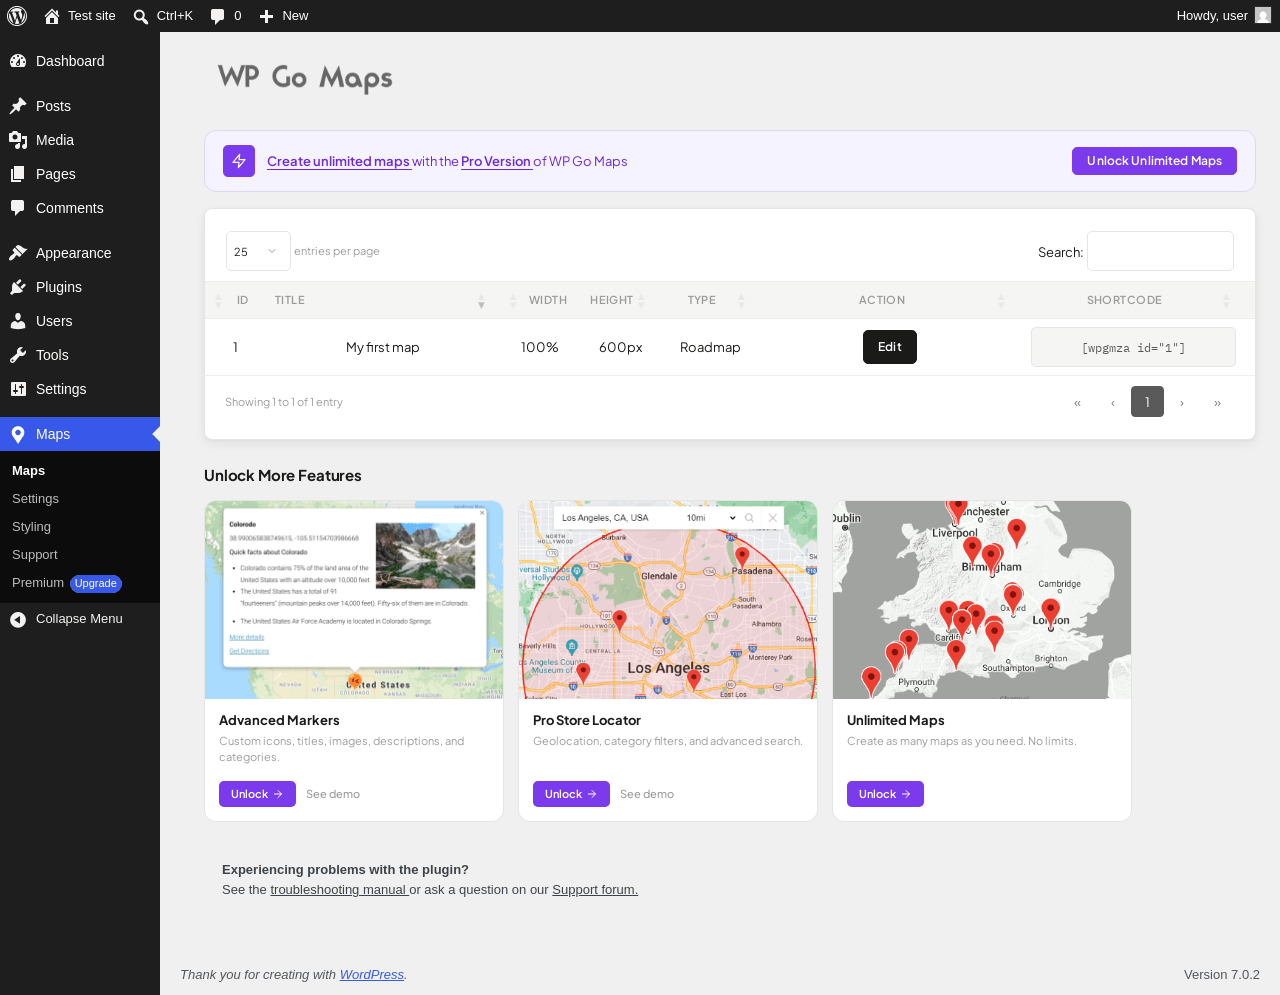Click the purple lightning bolt icon
Viewport: 1280px width, 995px height.
pyautogui.click(x=239, y=161)
